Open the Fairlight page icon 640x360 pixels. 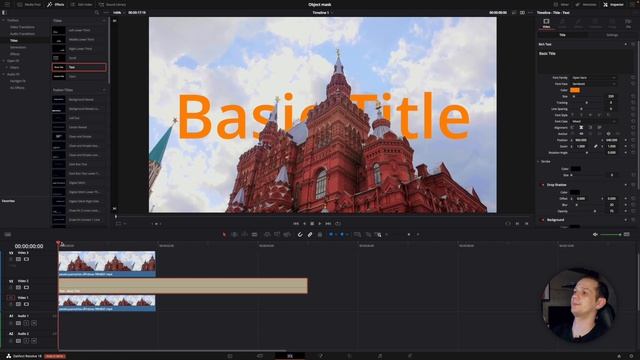click(380, 356)
